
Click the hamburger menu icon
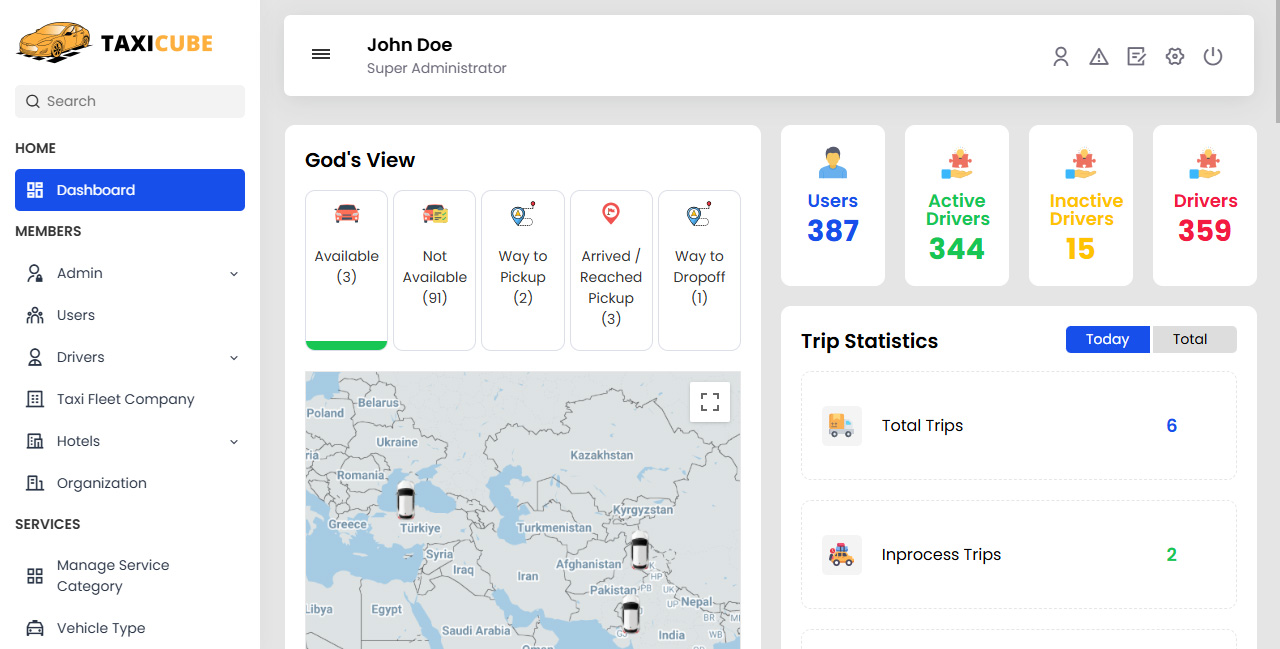tap(321, 55)
